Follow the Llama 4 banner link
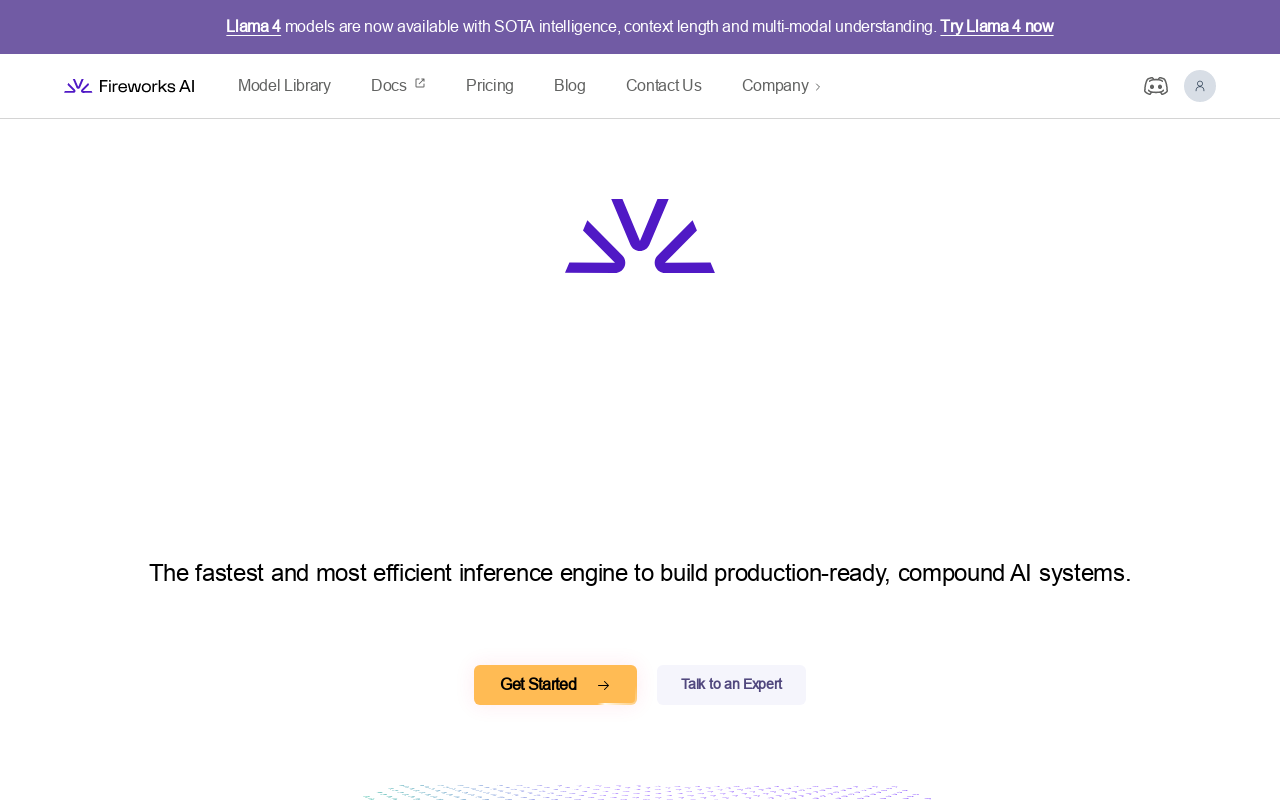Screen dimensions: 1280x800 pos(253,27)
